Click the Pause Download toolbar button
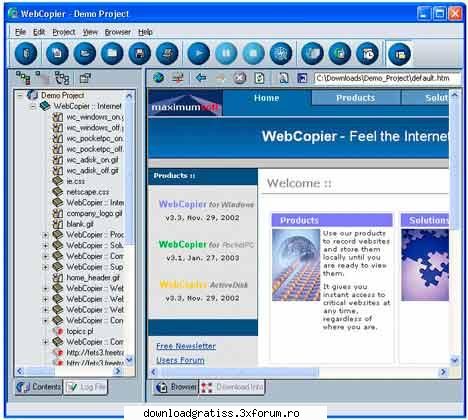This screenshot has width=468, height=420. (226, 53)
